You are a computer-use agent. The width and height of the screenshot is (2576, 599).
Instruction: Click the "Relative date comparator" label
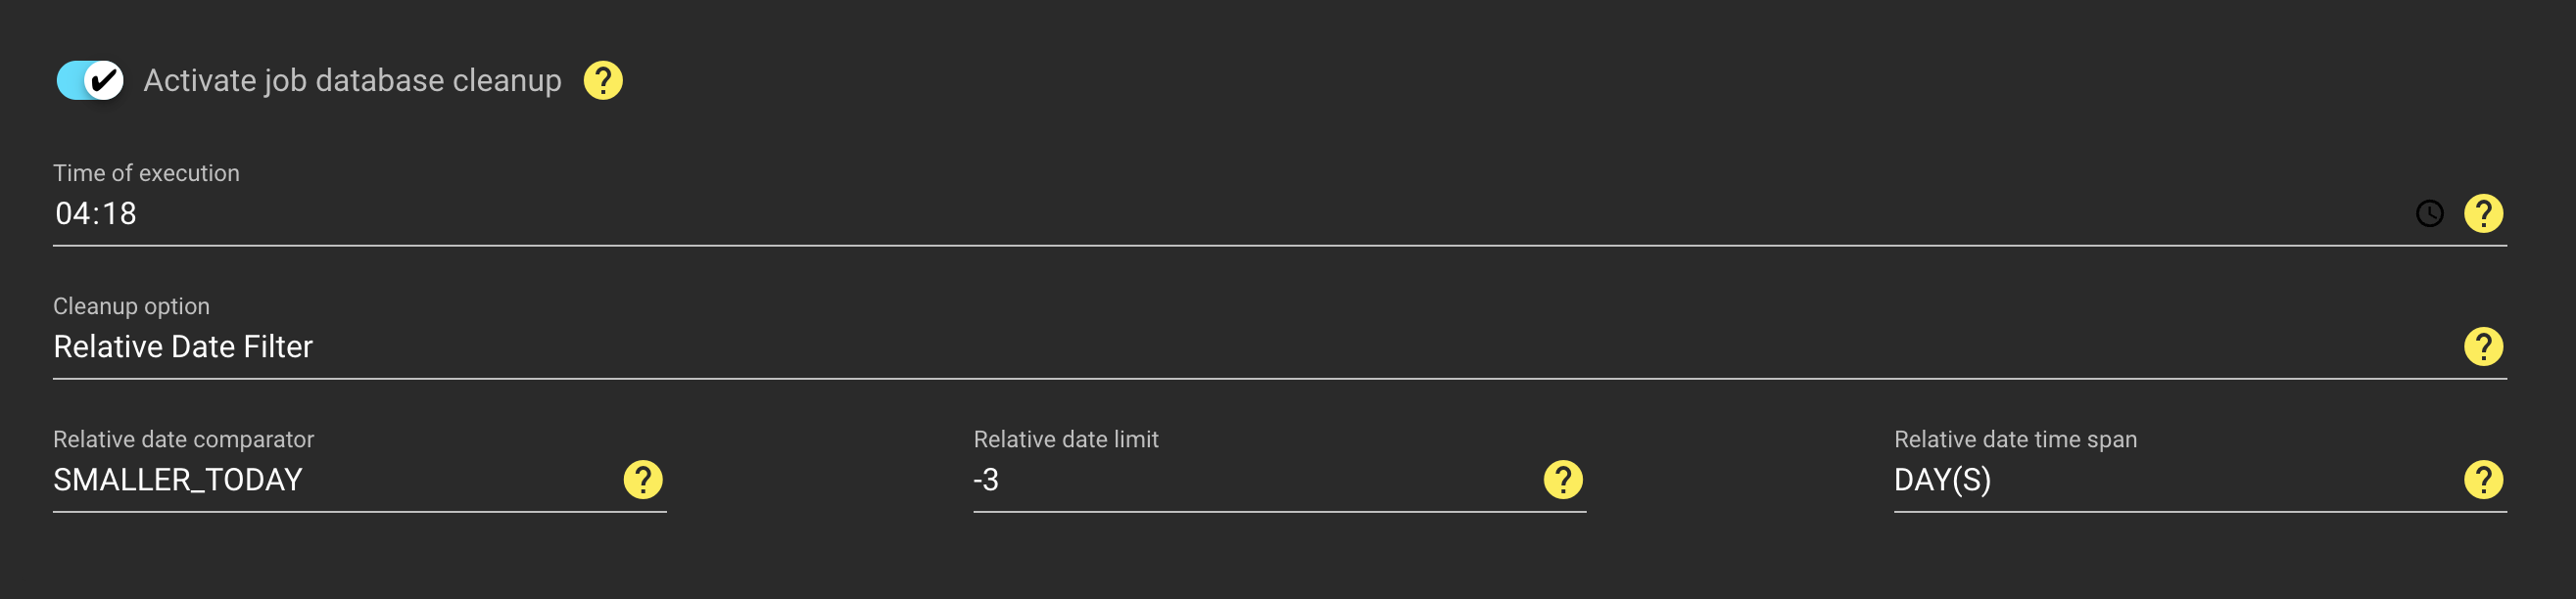[x=183, y=439]
